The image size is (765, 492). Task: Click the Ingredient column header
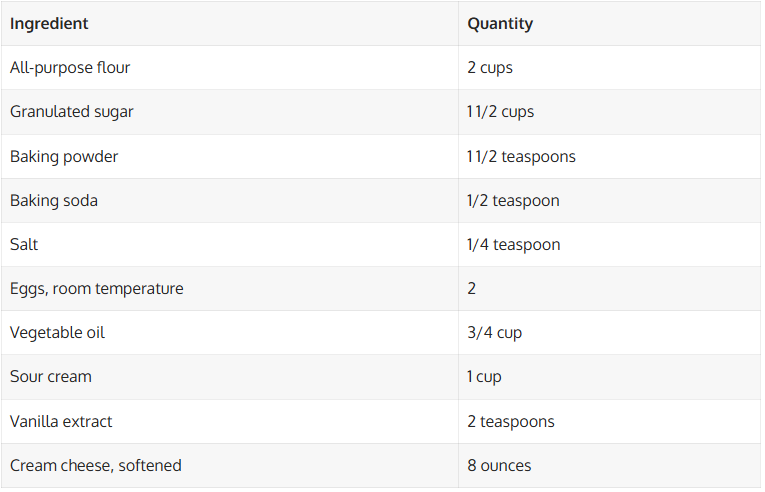(49, 23)
